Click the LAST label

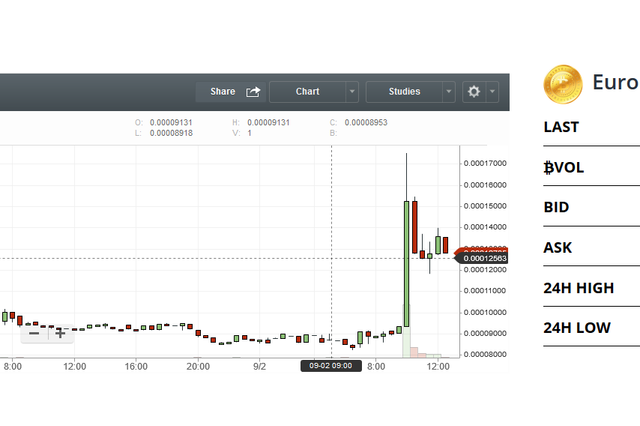click(x=561, y=127)
